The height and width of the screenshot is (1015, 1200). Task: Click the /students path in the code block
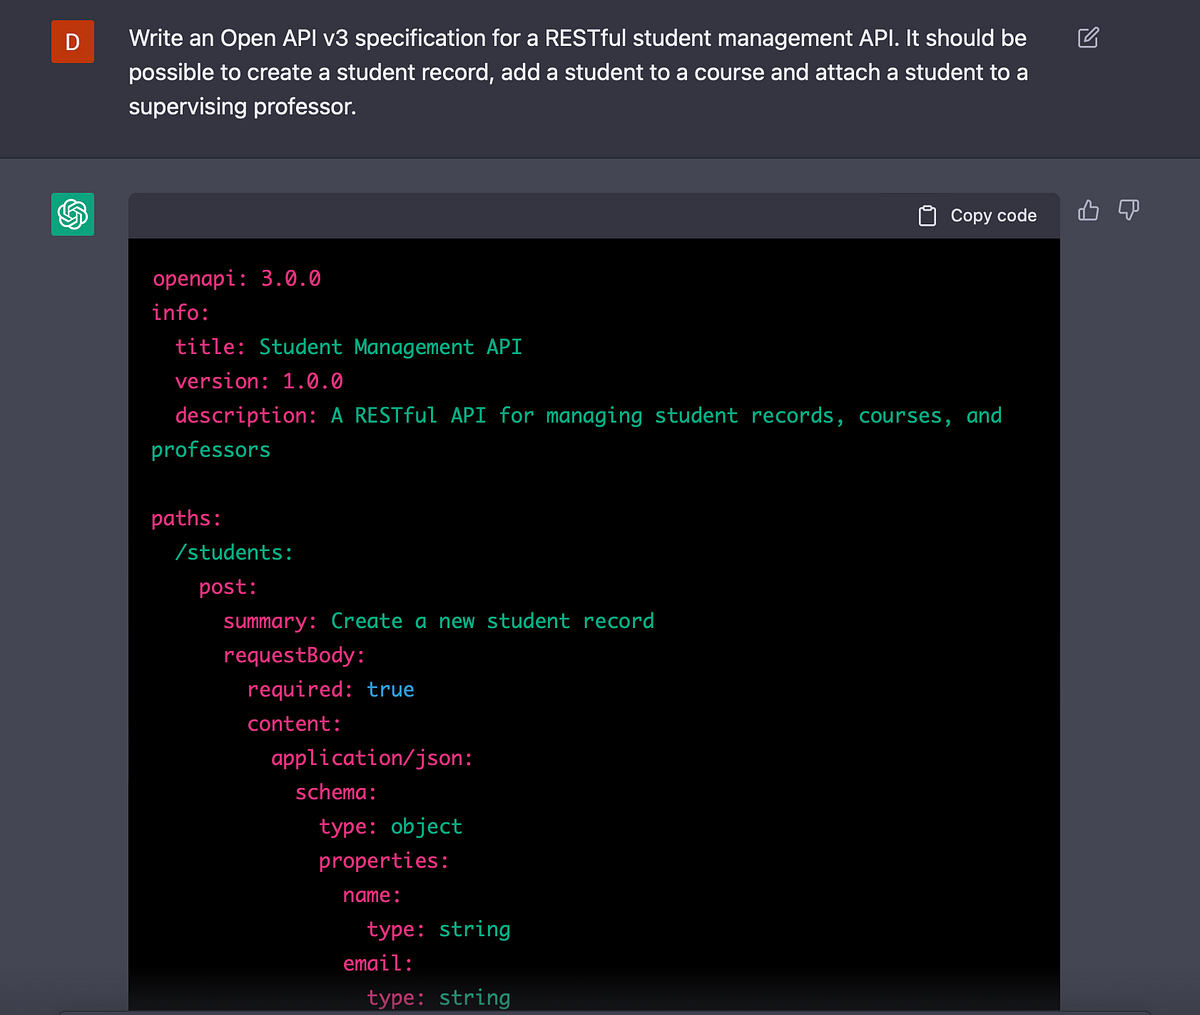pyautogui.click(x=234, y=552)
